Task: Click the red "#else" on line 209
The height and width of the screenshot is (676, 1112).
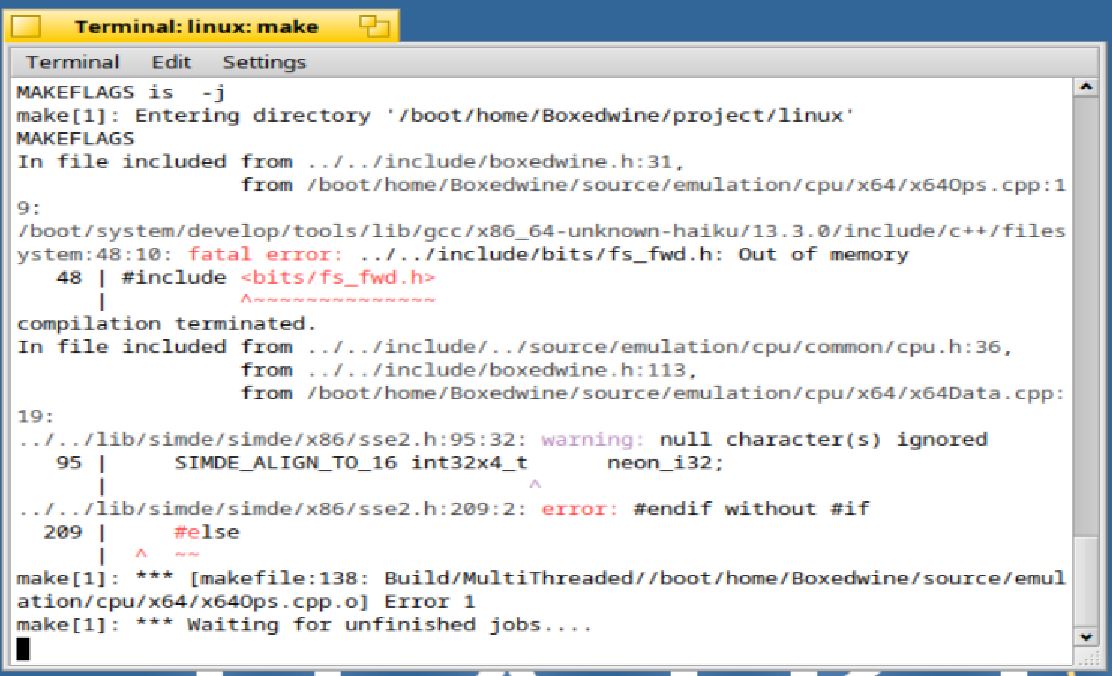Action: (x=206, y=532)
